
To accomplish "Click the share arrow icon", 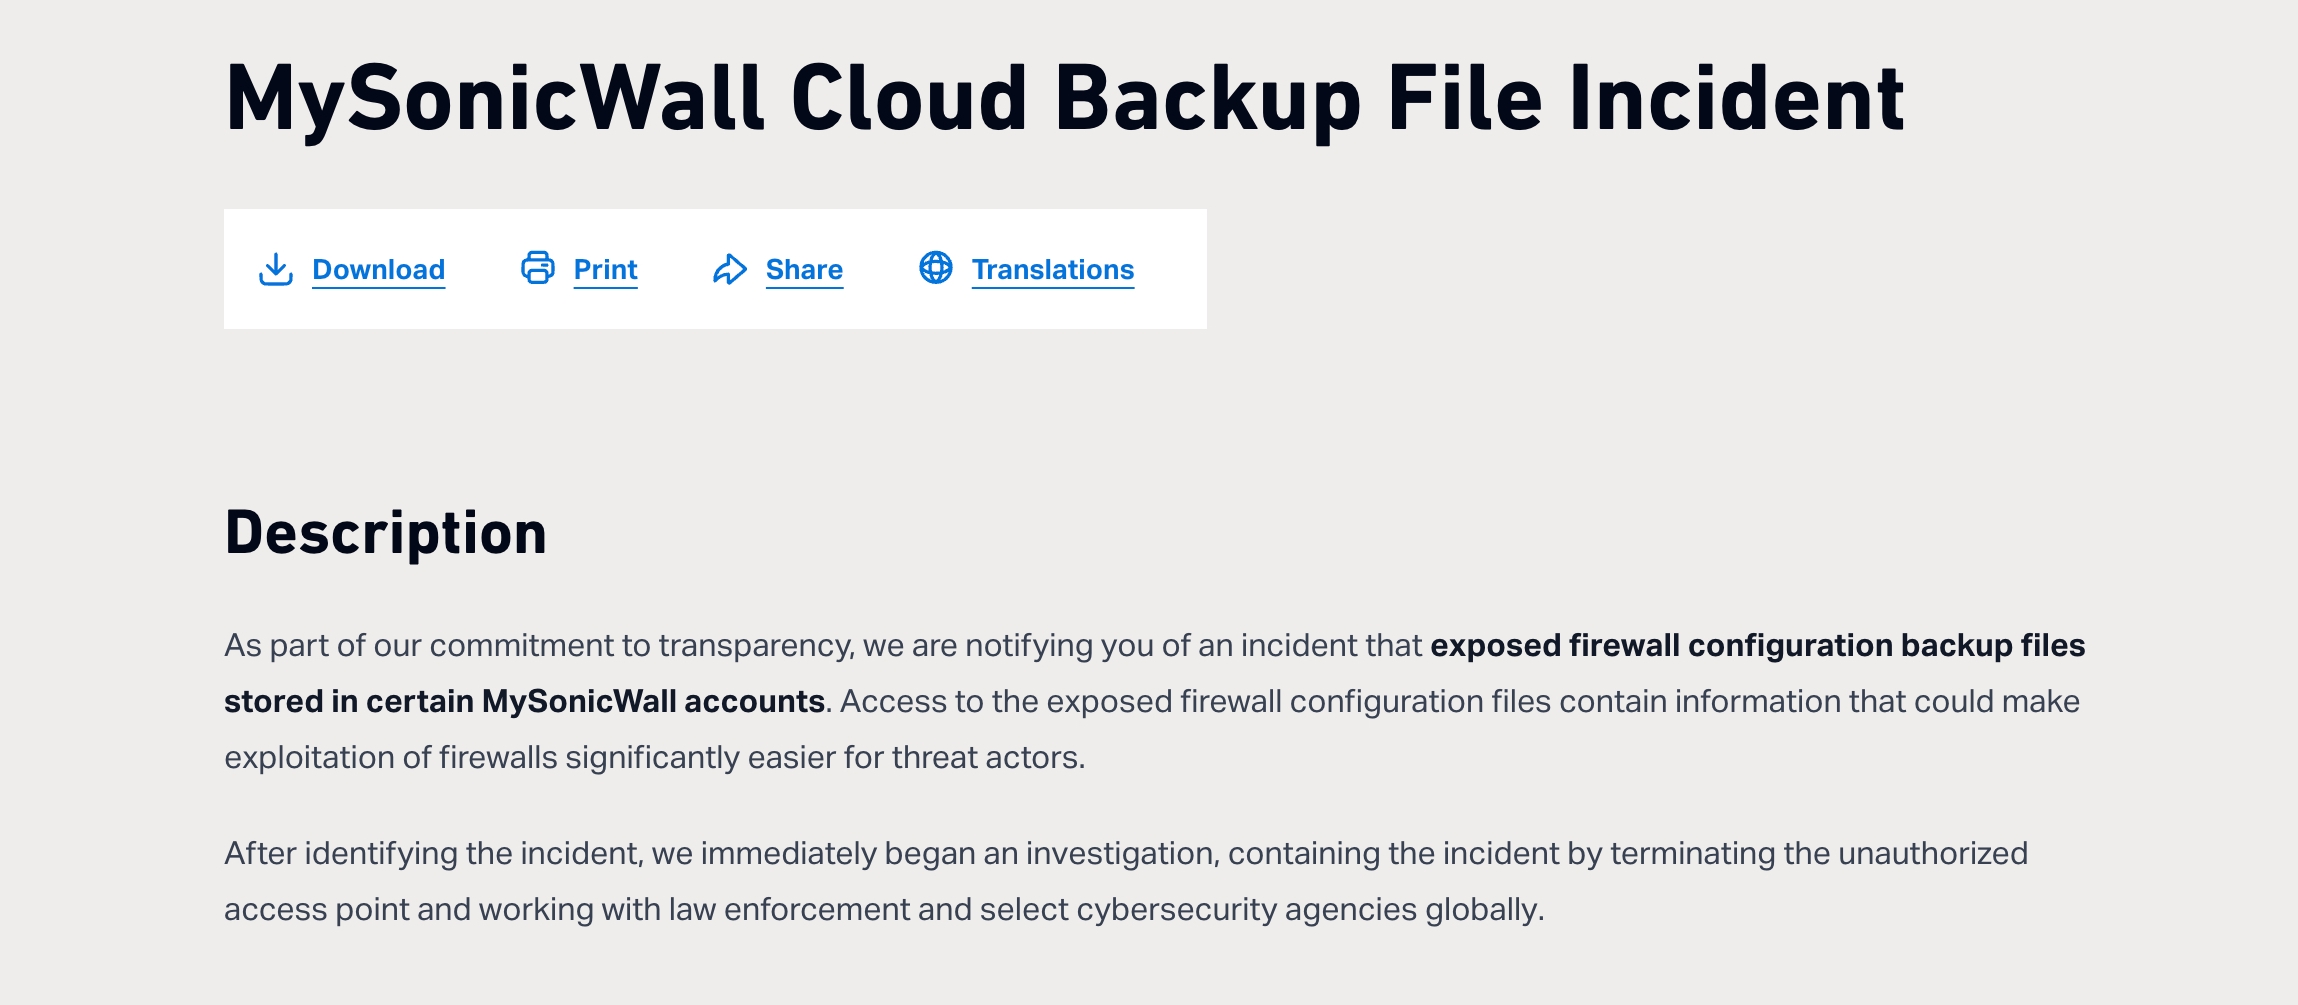I will (x=730, y=269).
